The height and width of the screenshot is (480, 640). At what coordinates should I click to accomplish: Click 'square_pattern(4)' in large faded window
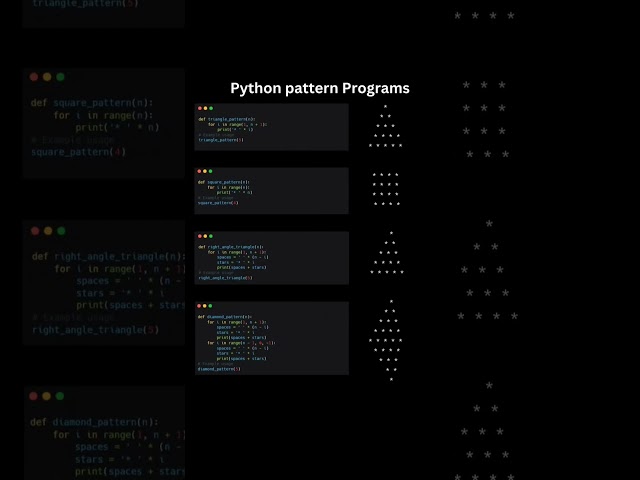click(x=78, y=152)
